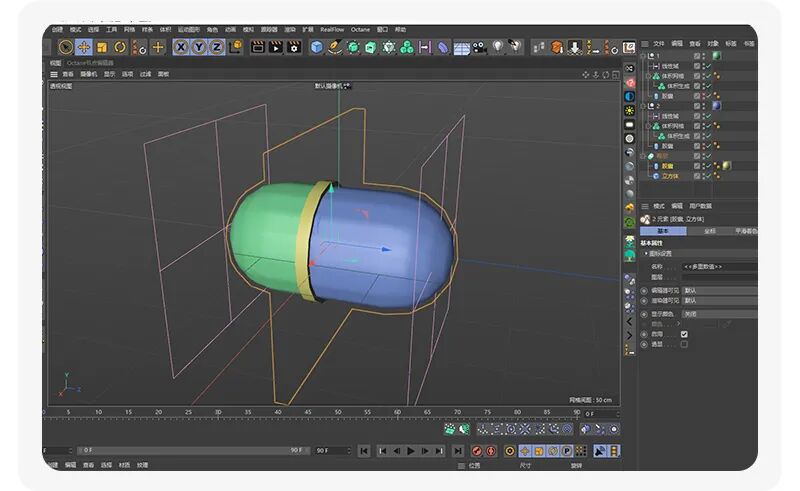Click the half-blue circle side strip icon
Screen dimensions: 800x491
(x=630, y=96)
